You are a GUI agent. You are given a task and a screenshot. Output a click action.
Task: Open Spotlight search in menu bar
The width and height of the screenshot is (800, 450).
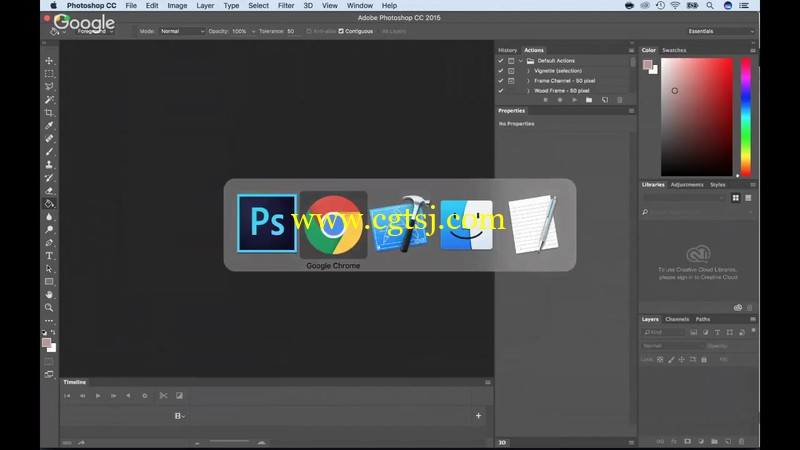[710, 6]
